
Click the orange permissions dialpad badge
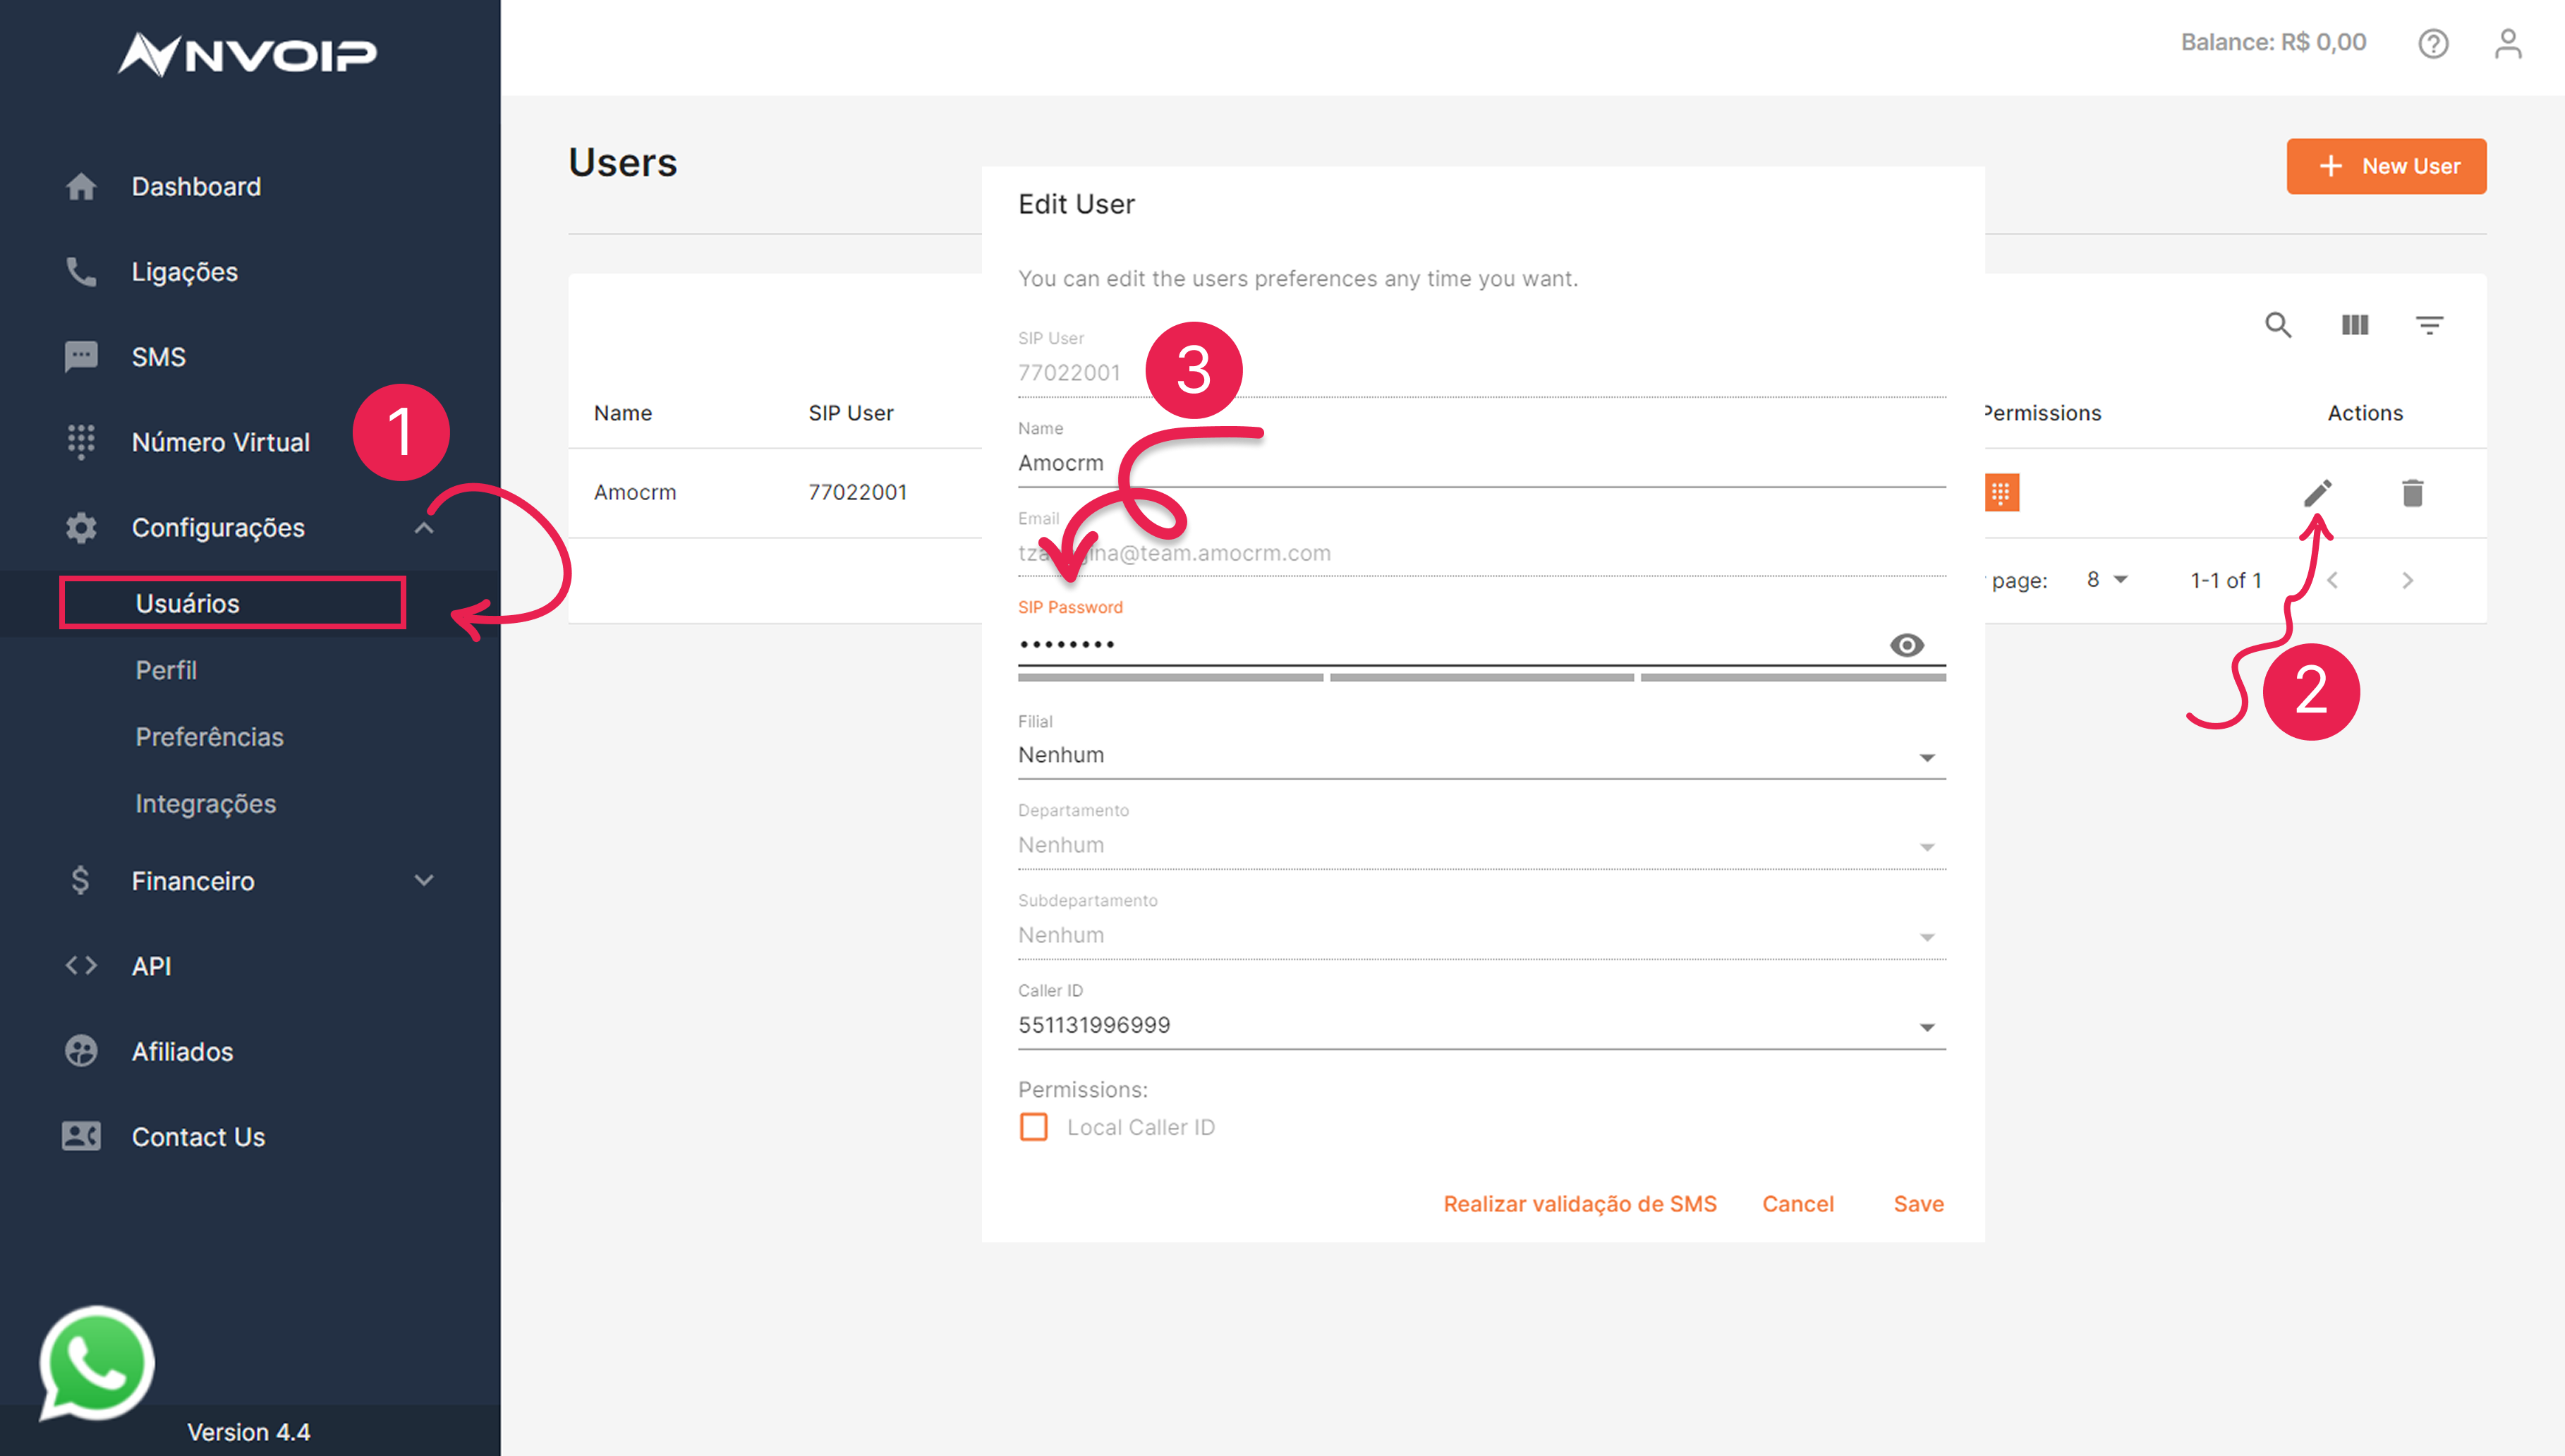[x=2001, y=493]
